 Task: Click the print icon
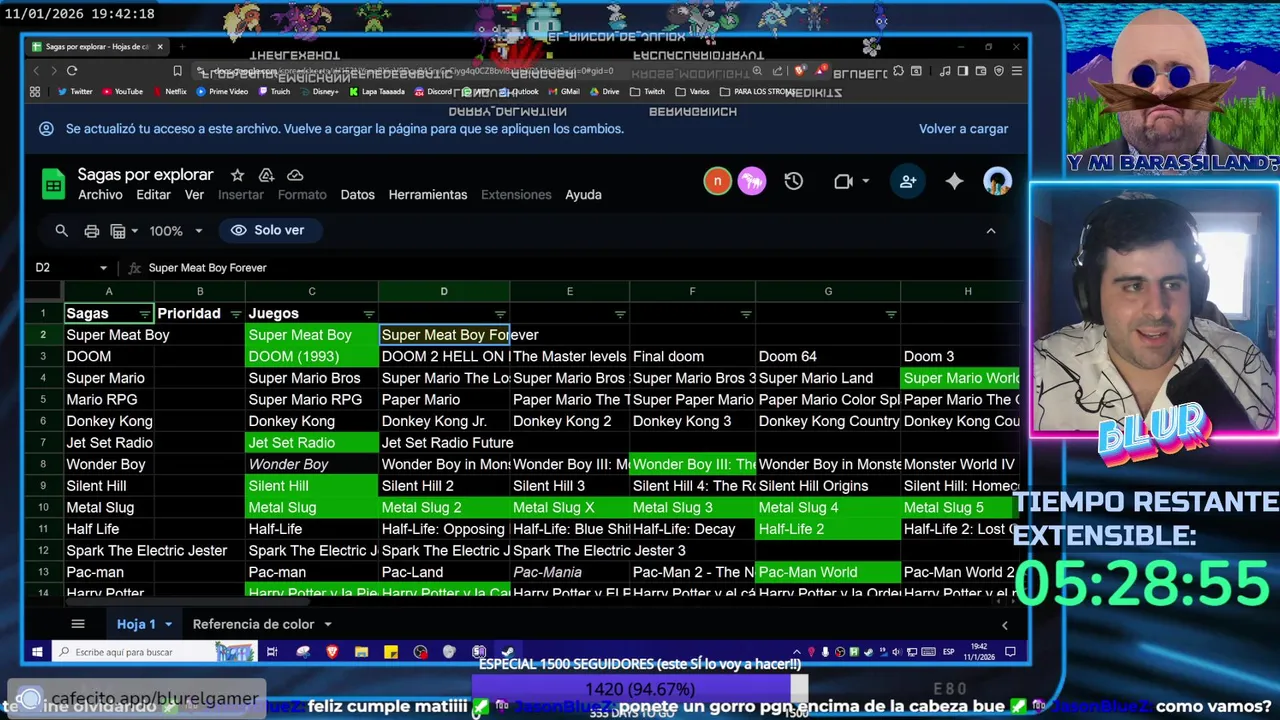tap(92, 231)
